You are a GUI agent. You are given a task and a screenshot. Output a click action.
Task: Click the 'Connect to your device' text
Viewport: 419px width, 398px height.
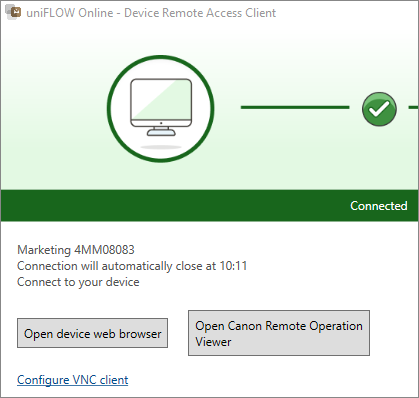78,282
